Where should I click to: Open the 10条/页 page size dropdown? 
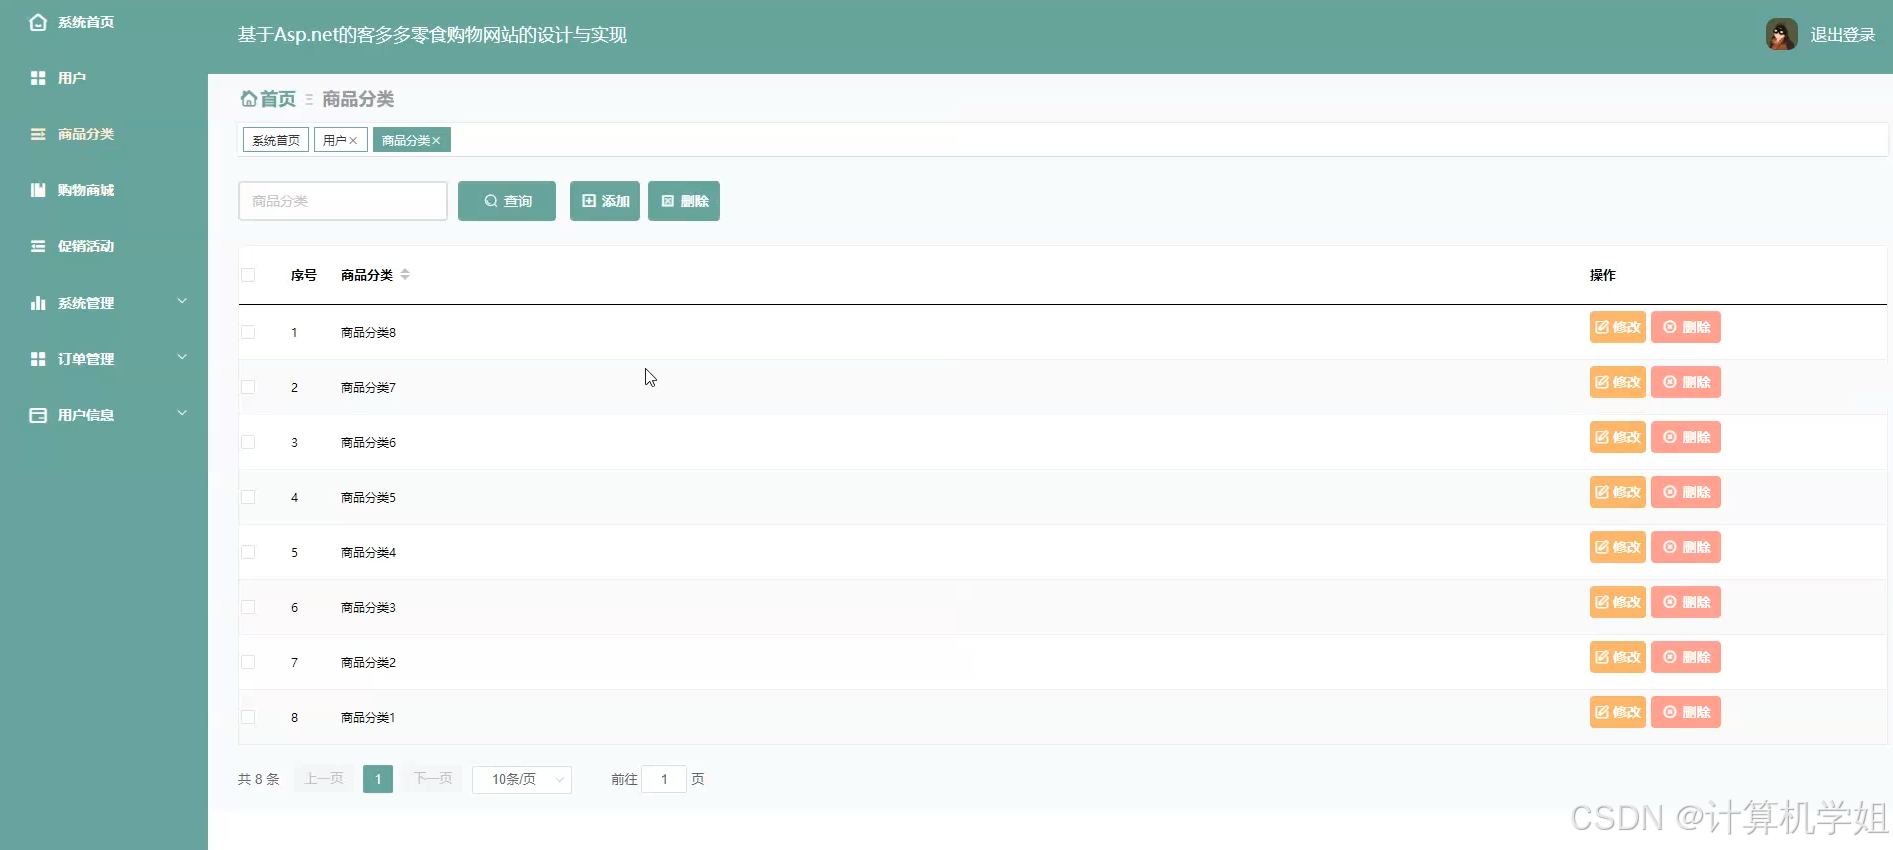[x=522, y=779]
